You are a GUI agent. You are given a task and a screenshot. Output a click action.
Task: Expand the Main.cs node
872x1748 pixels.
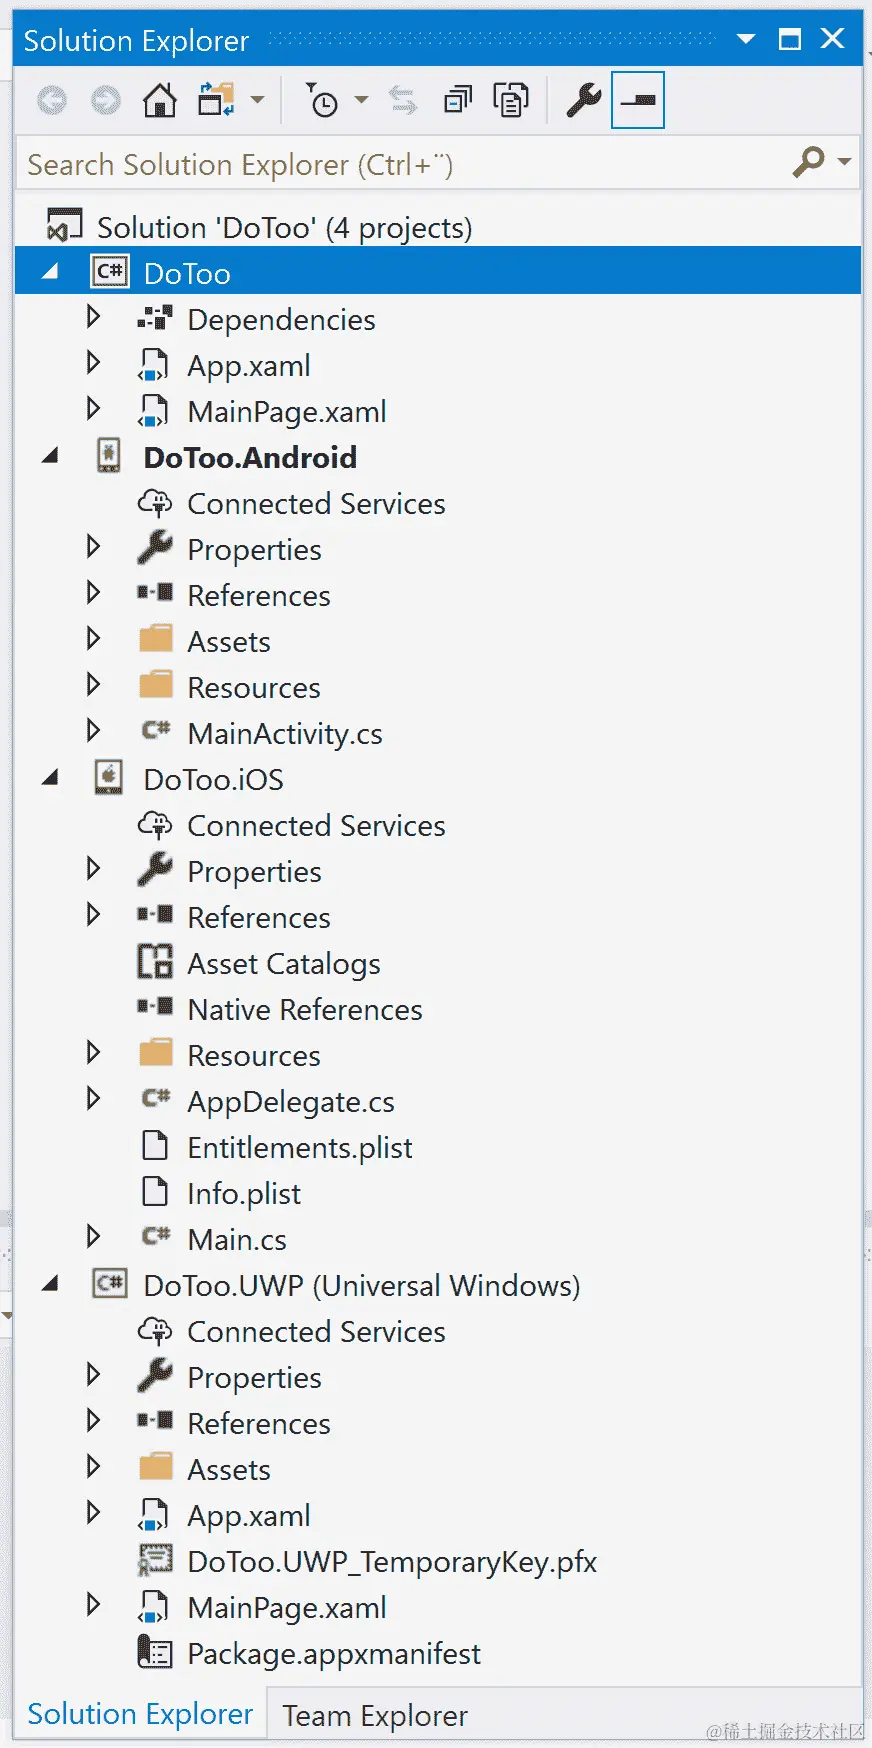tap(94, 1238)
